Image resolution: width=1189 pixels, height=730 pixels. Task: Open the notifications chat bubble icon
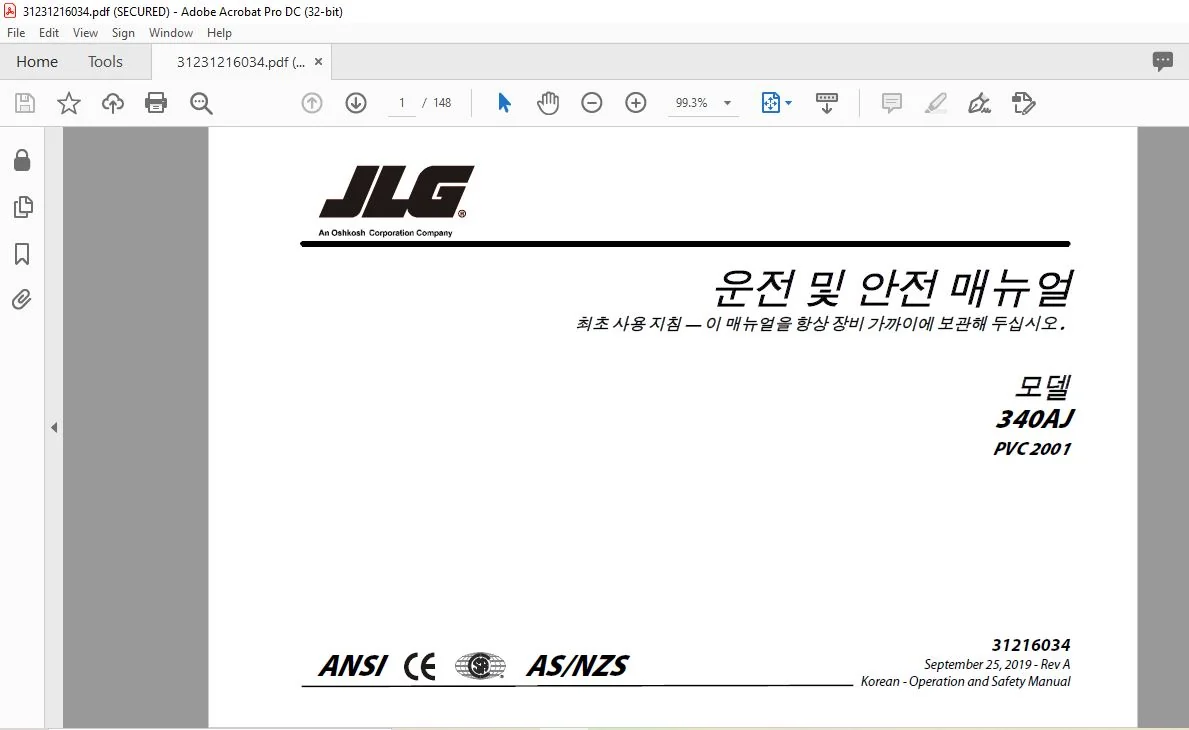[x=1162, y=61]
